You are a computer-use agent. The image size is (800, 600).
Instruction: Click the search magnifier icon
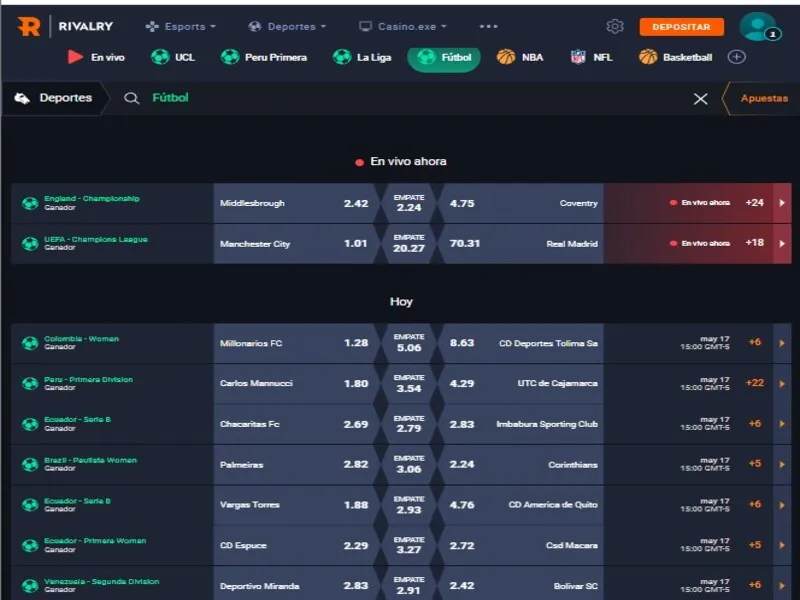coord(132,98)
